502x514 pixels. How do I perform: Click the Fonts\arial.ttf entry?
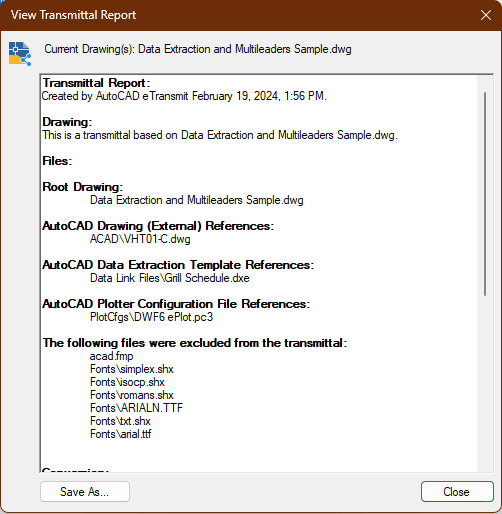(x=120, y=434)
